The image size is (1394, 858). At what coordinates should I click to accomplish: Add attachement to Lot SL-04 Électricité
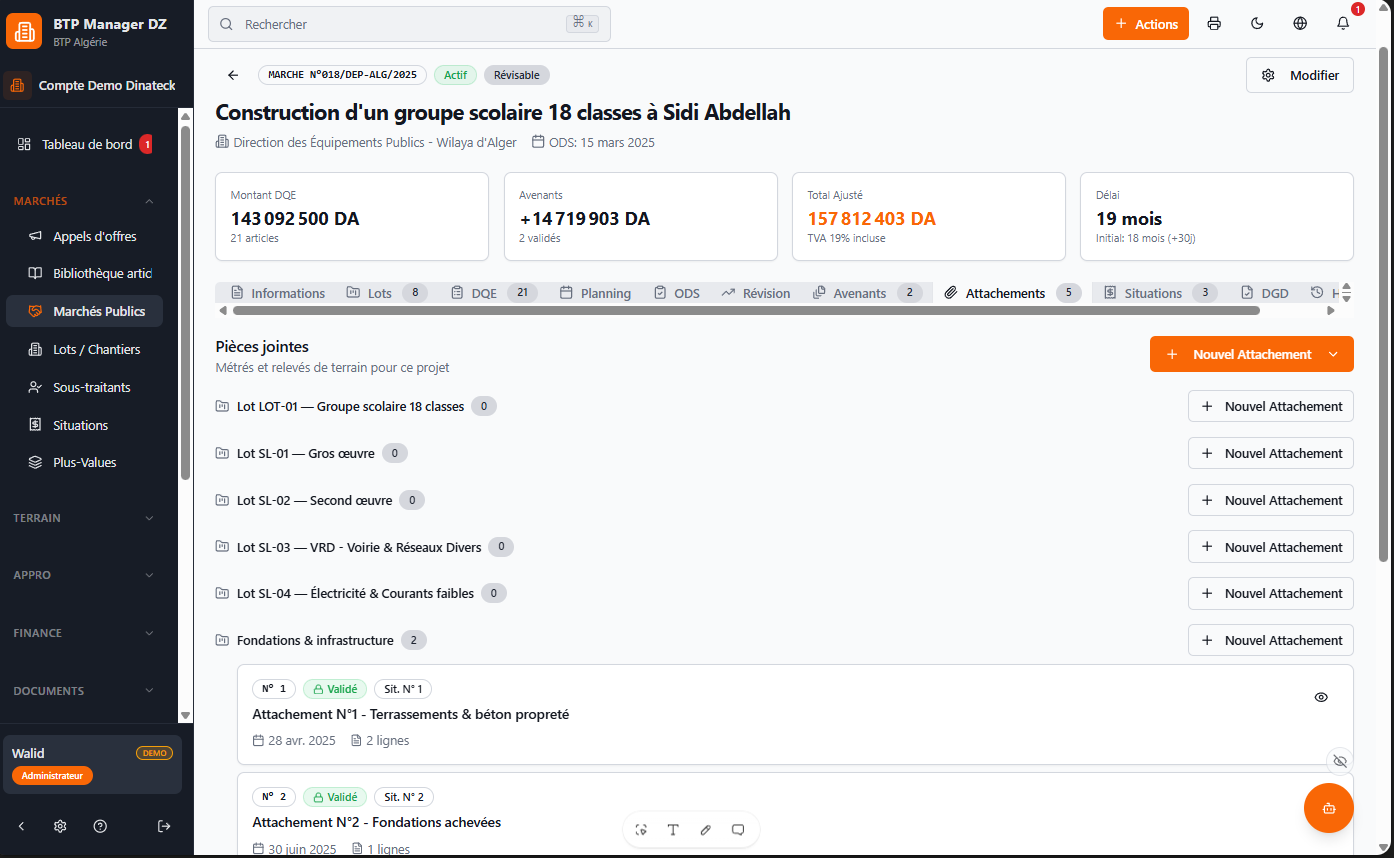(x=1271, y=593)
